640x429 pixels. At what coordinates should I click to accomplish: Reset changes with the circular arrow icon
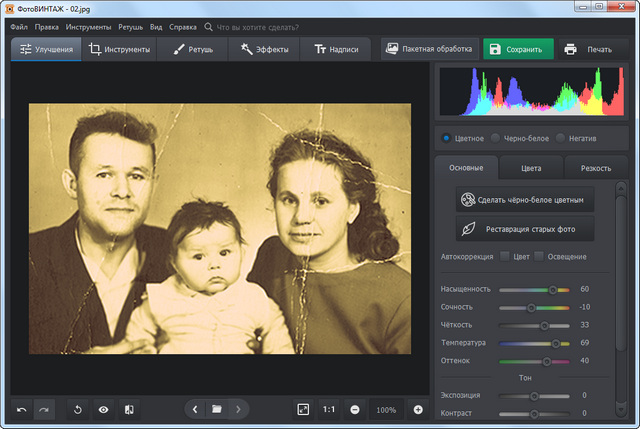coord(77,409)
